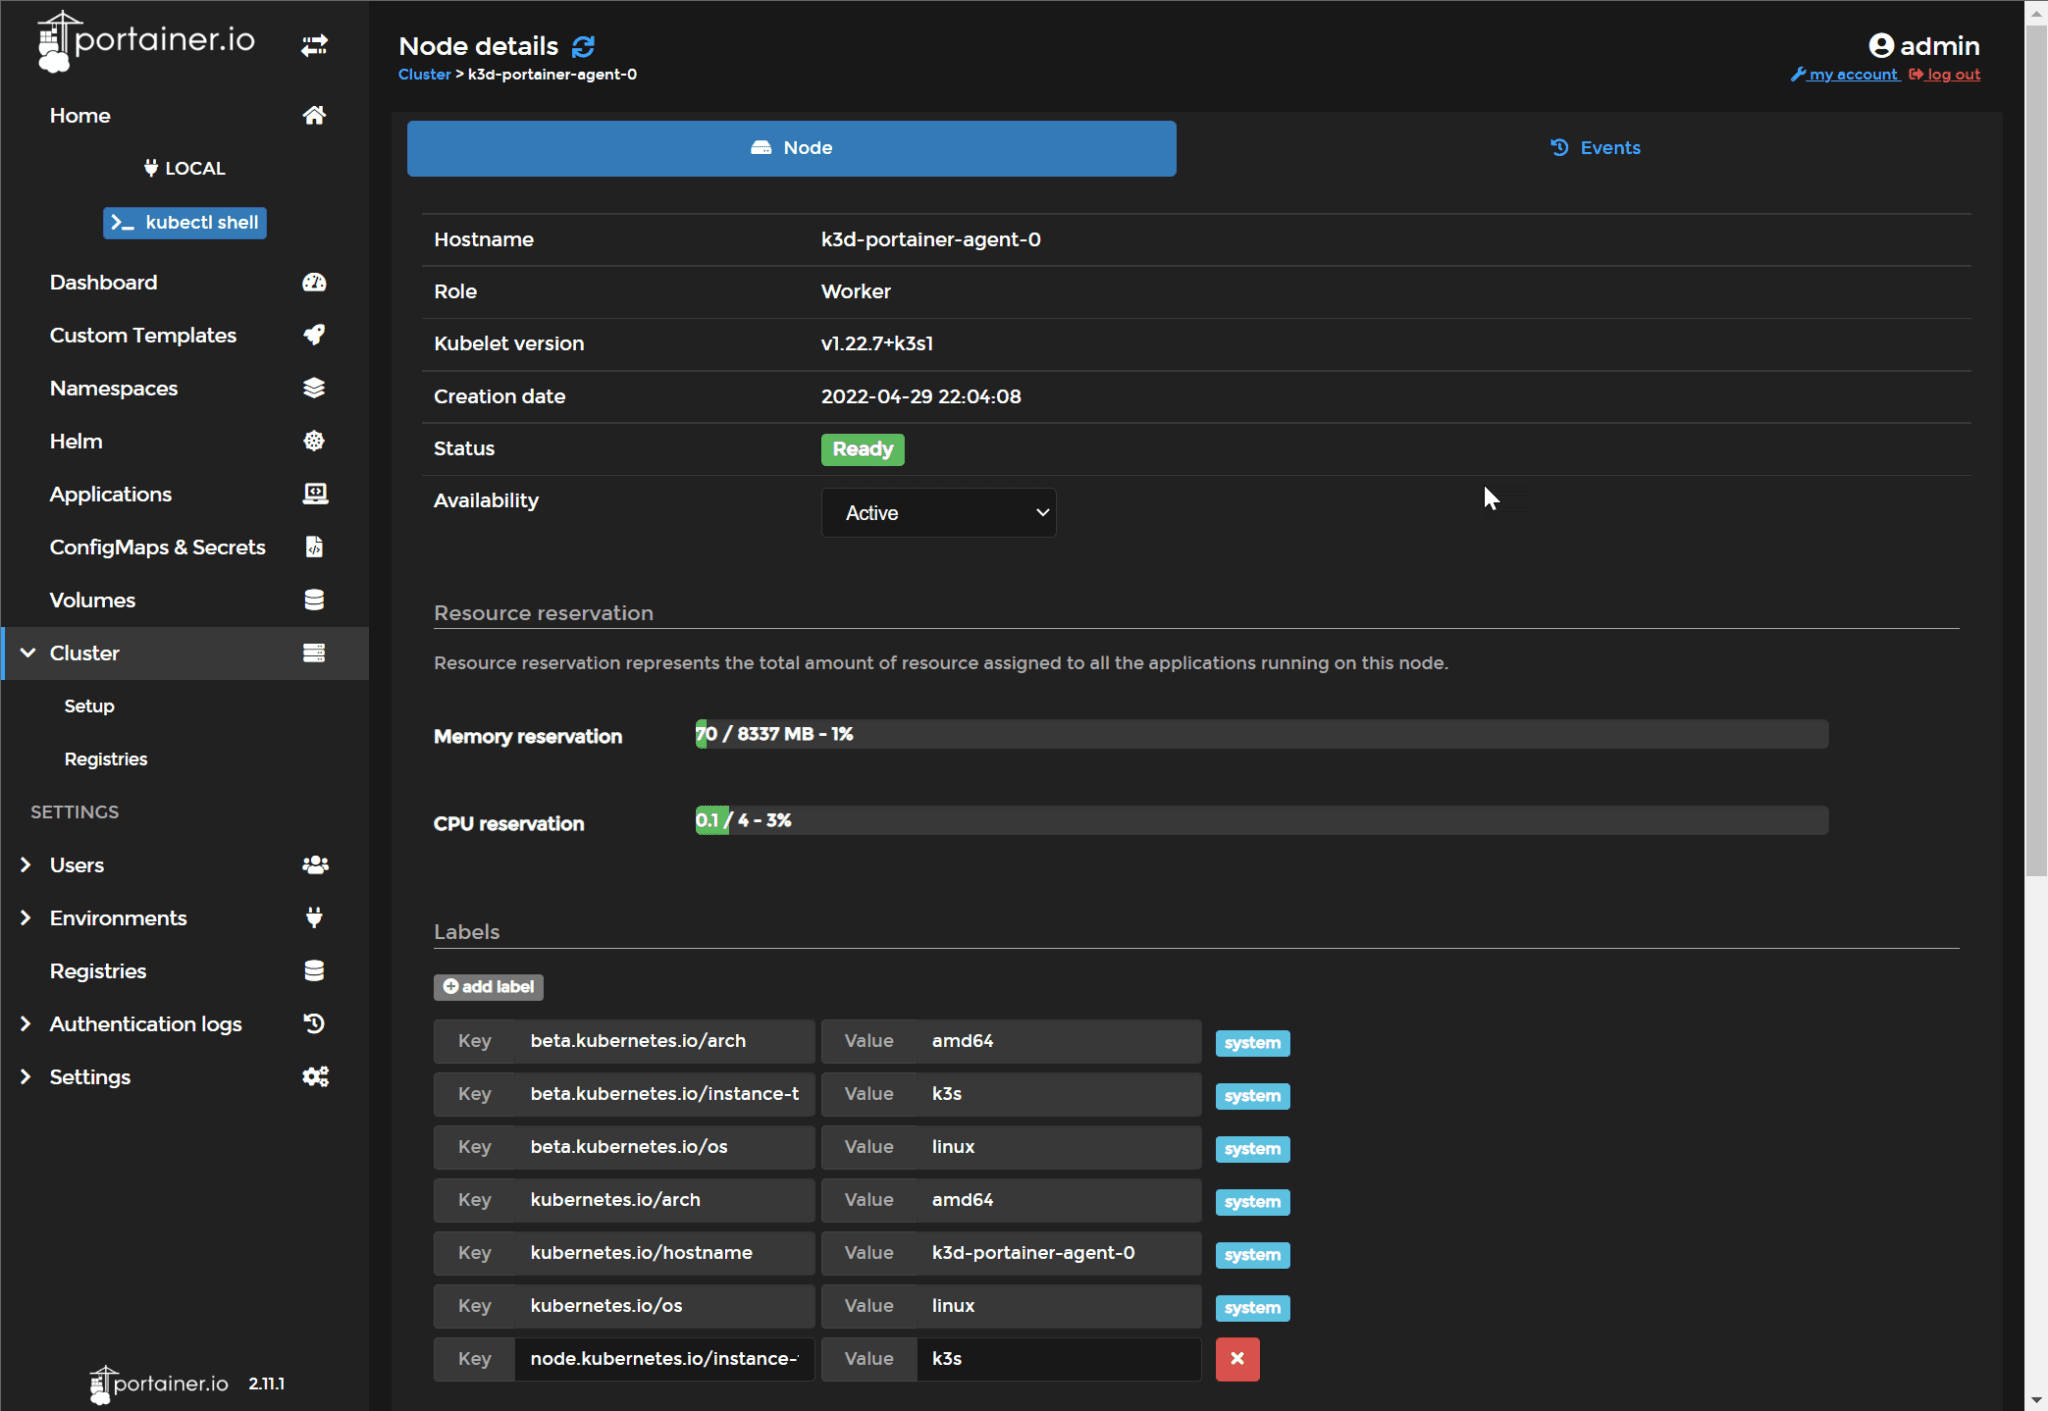Screen dimensions: 2048x1411
Task: Click the Helm wheel icon
Action: pos(314,440)
